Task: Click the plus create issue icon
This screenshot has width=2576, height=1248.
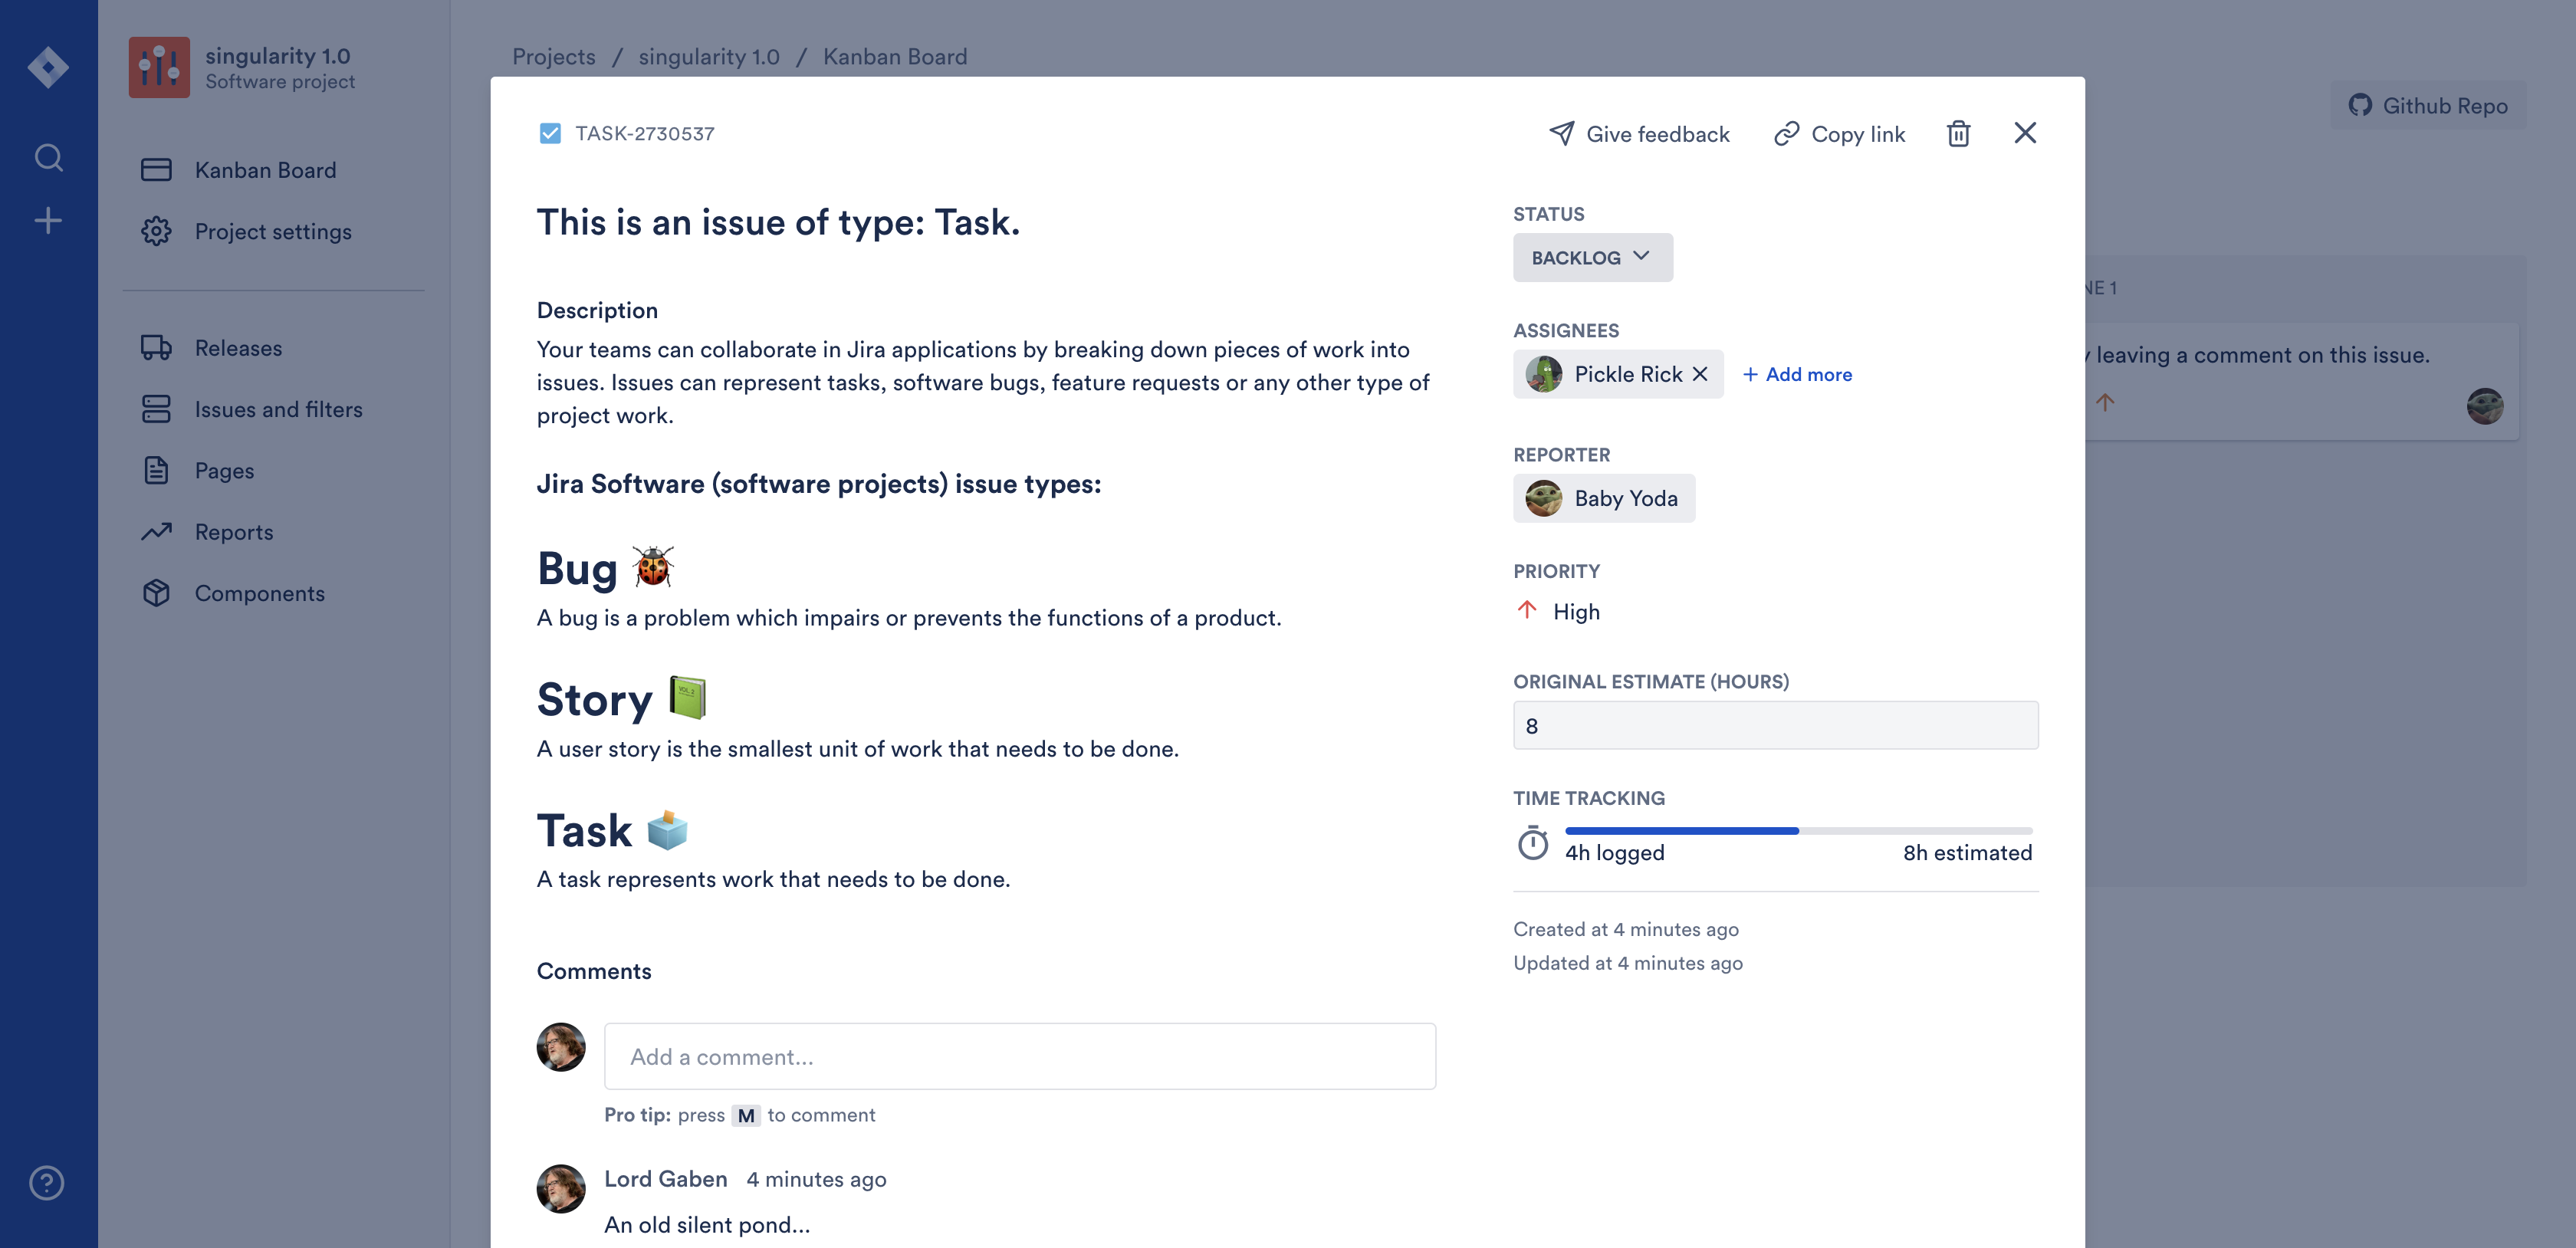Action: (48, 220)
